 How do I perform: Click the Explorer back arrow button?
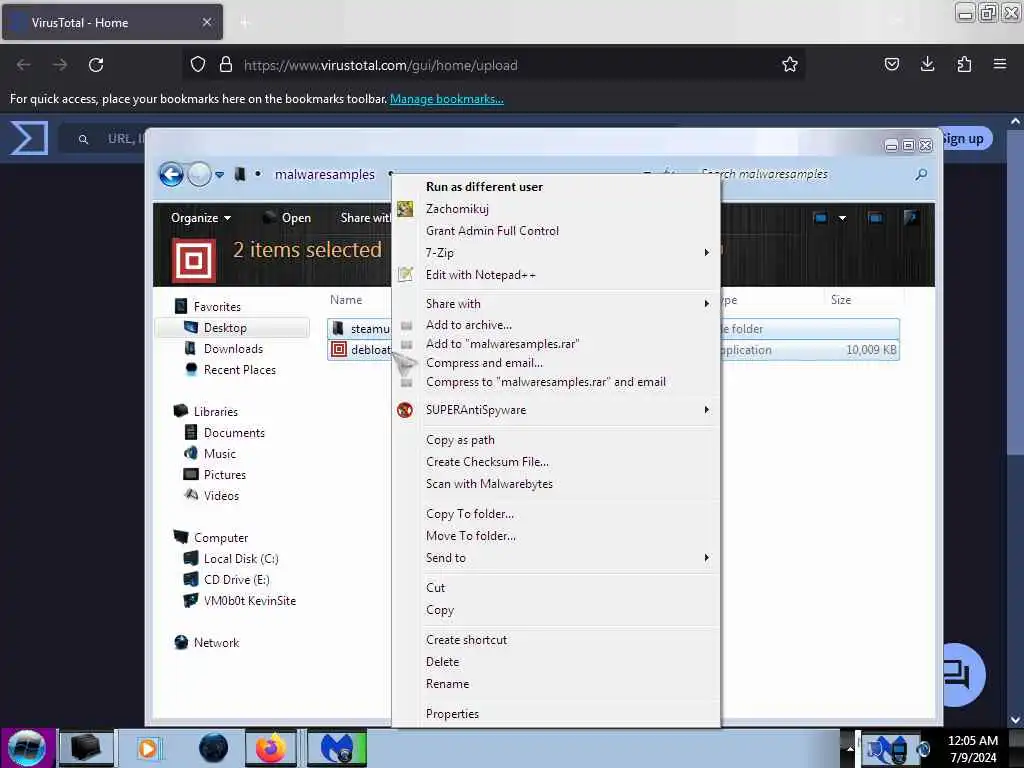coord(171,174)
